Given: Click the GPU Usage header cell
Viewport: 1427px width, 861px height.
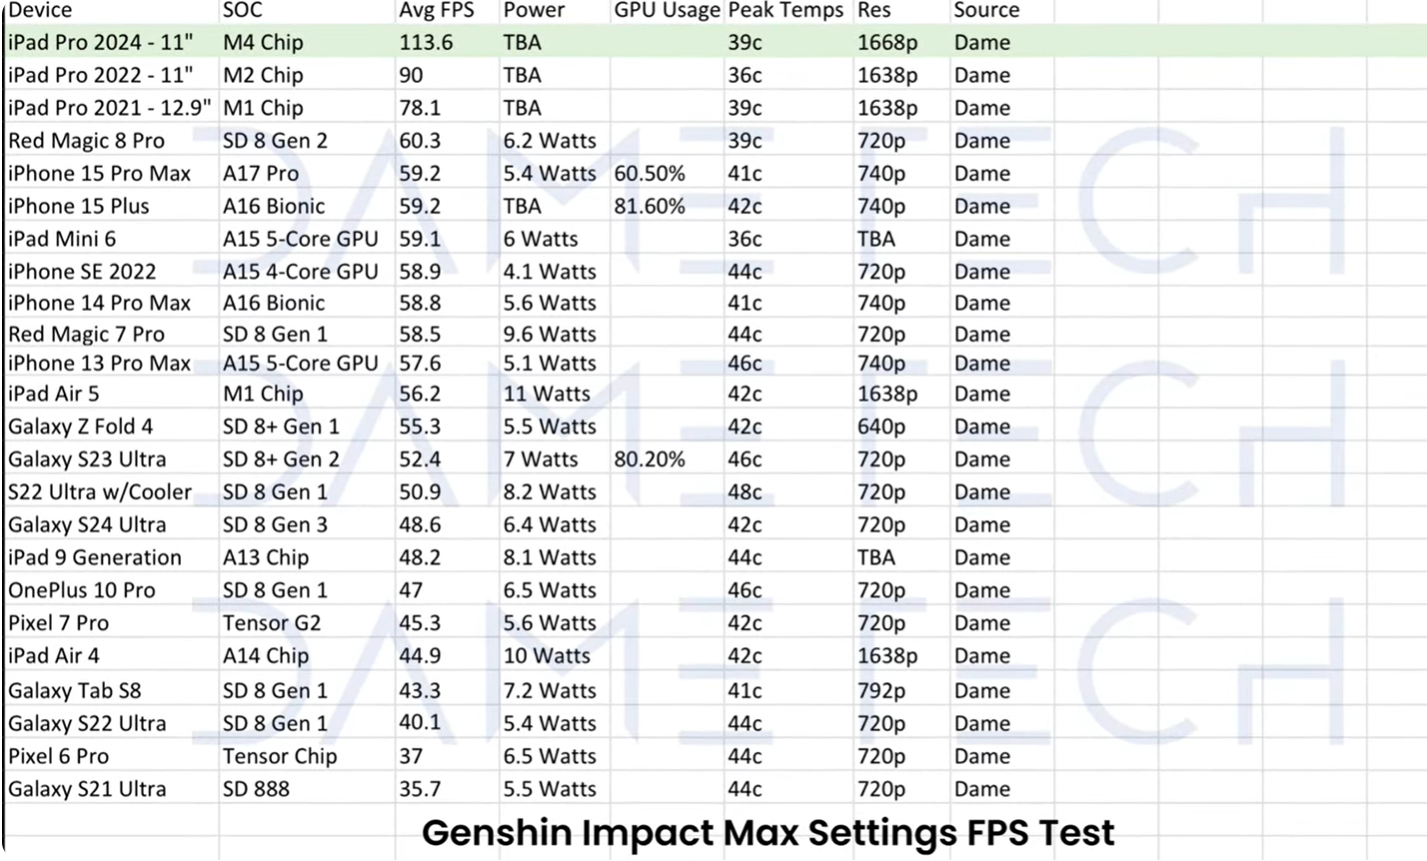Looking at the screenshot, I should (x=666, y=11).
